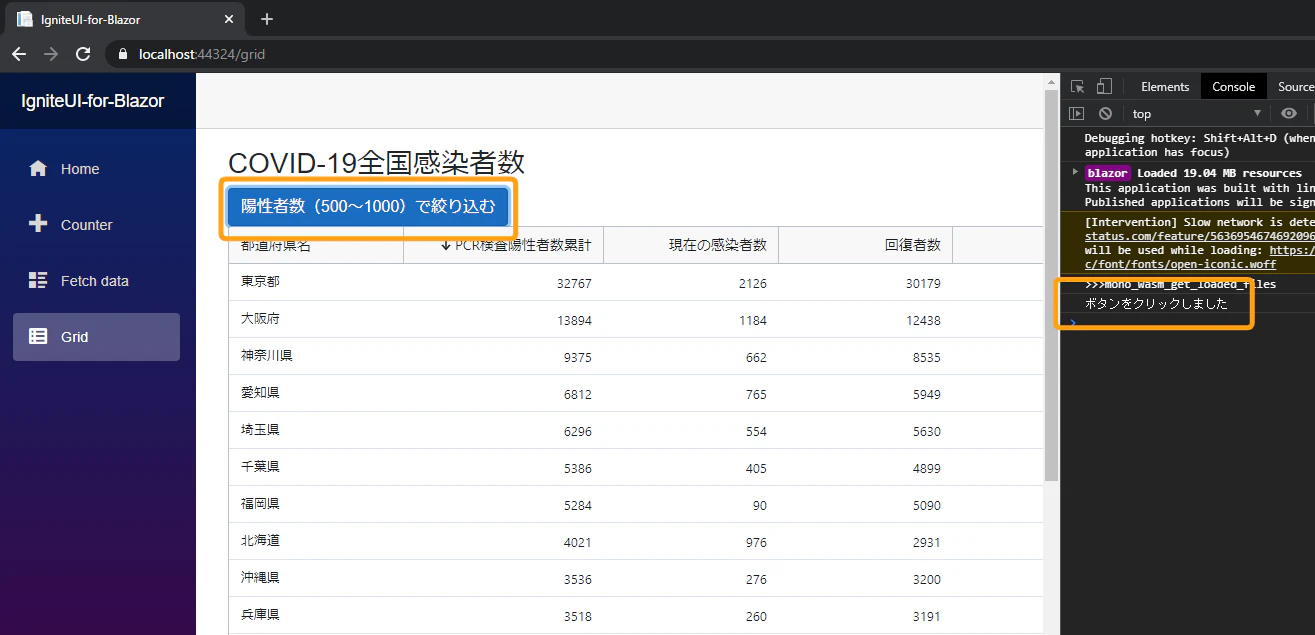Open the open-iconic.woff link in console
This screenshot has height=635, width=1315.
pos(1180,263)
